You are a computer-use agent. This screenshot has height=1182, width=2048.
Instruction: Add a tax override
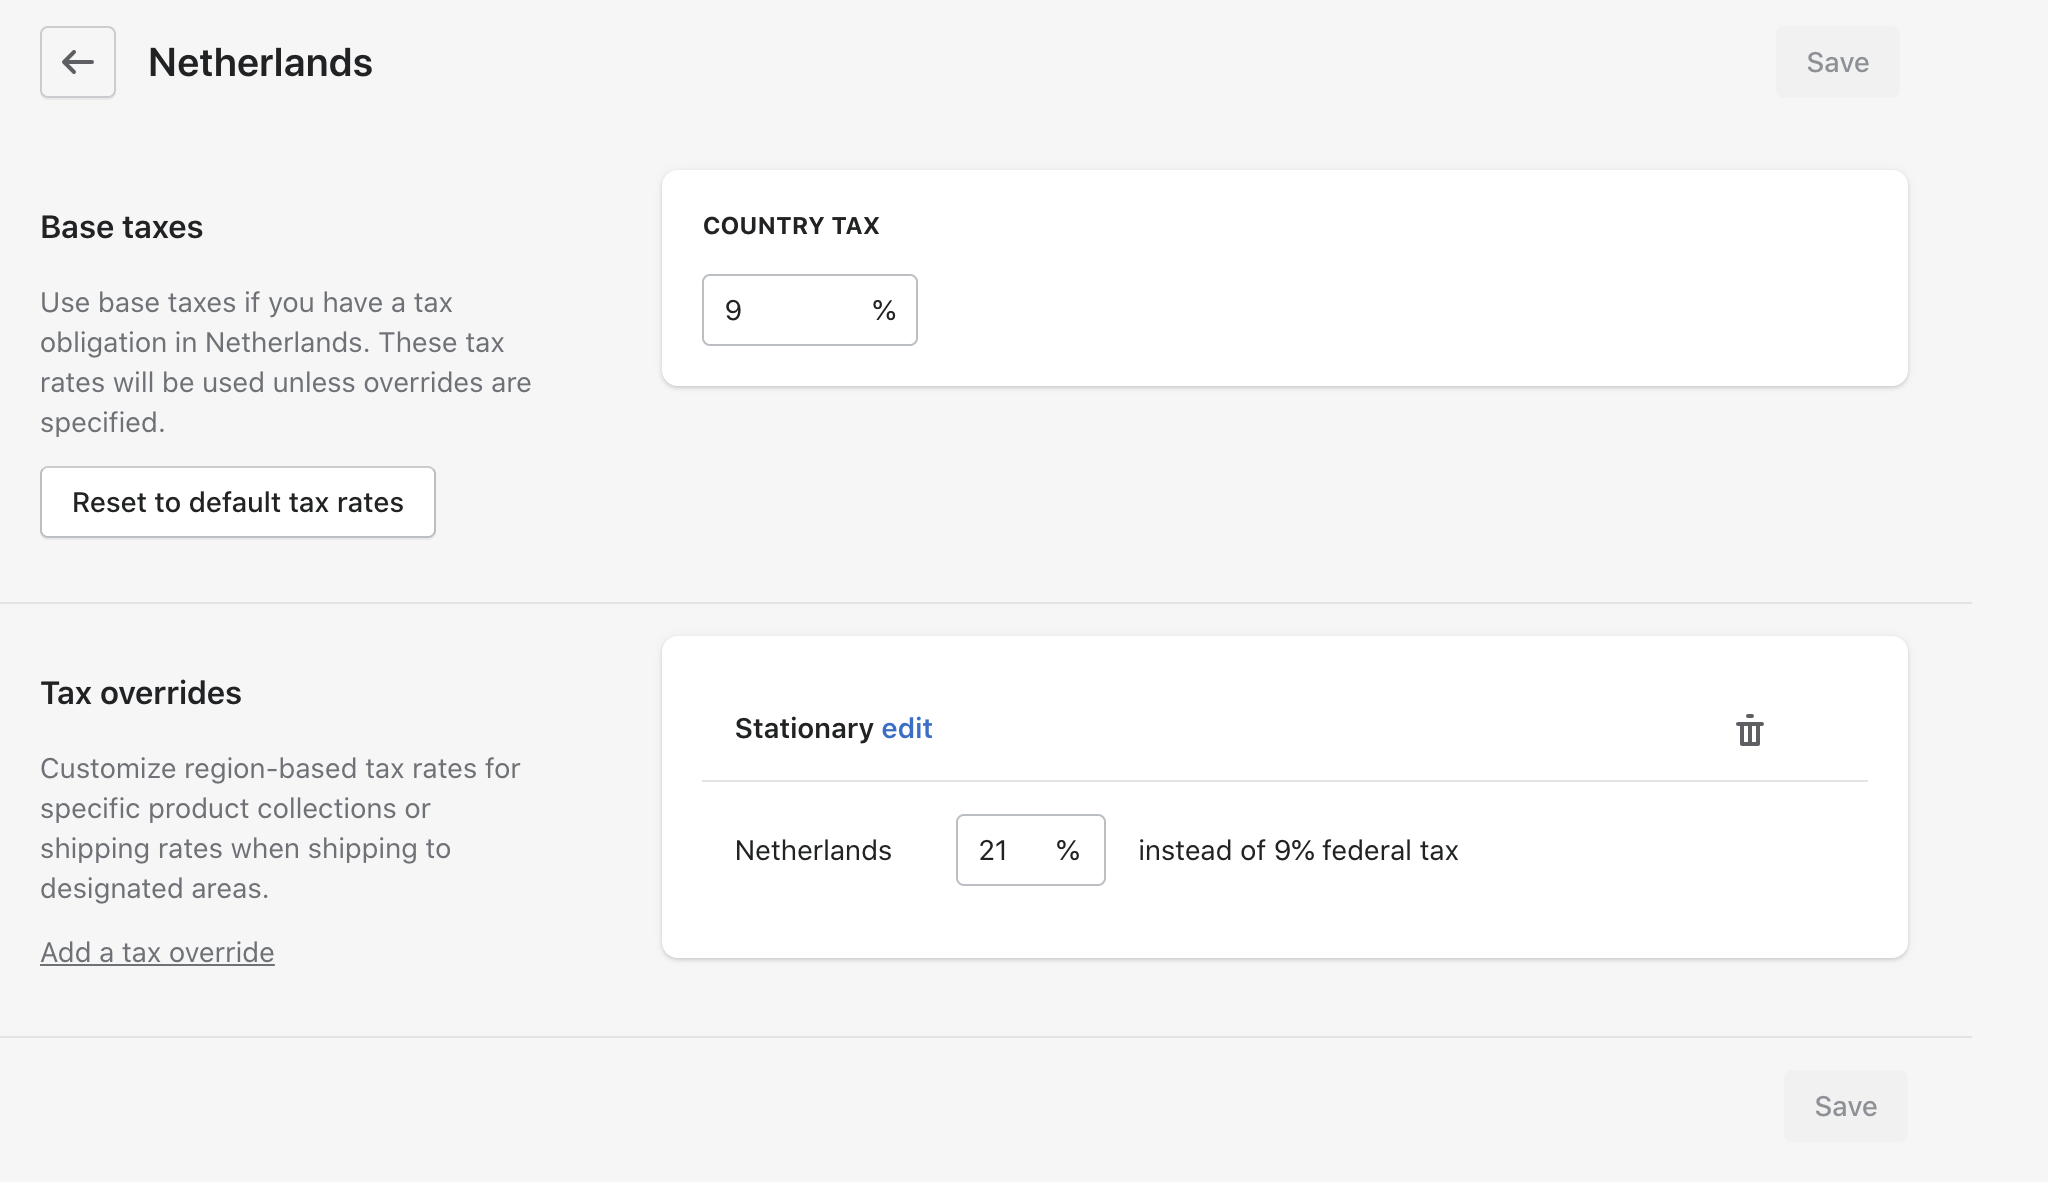click(157, 952)
